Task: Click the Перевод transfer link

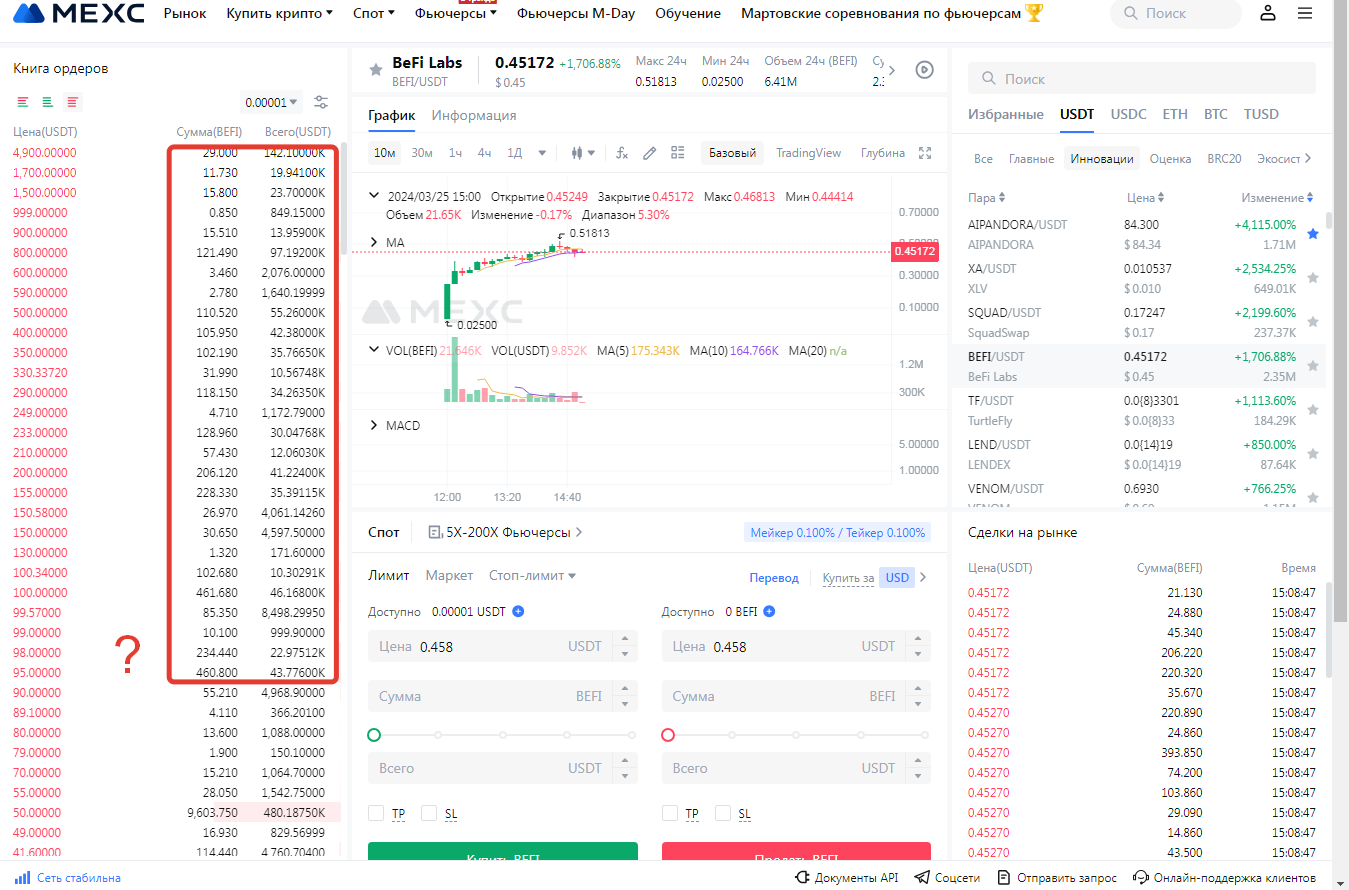Action: coord(774,577)
